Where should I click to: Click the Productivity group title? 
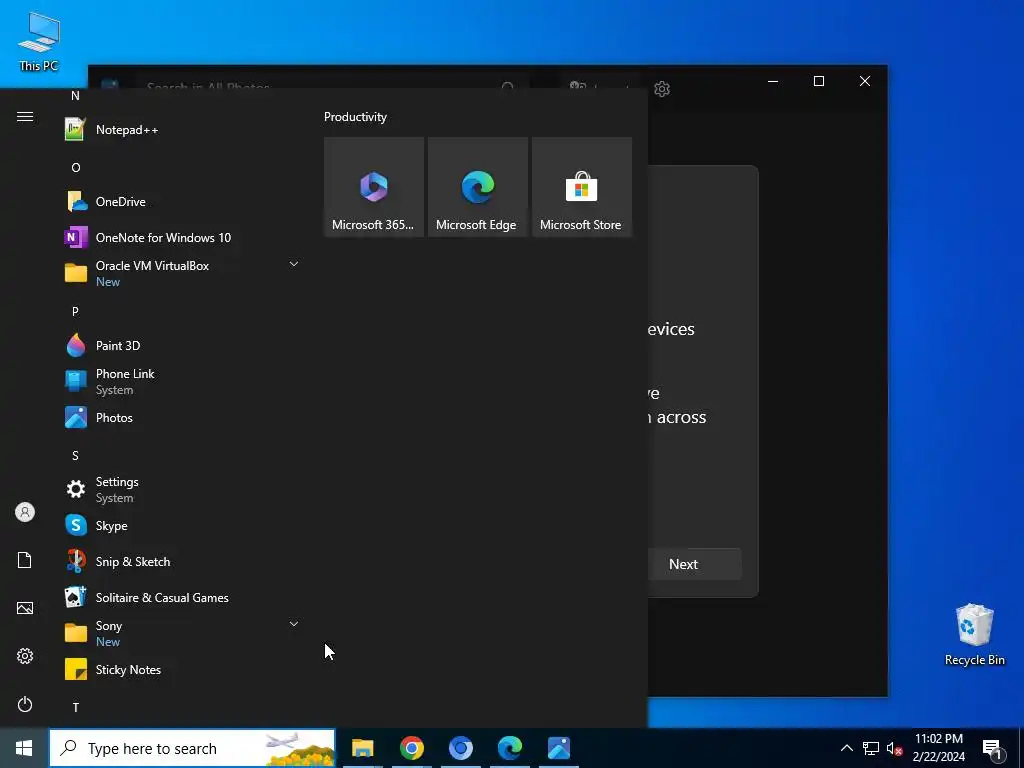[x=355, y=117]
